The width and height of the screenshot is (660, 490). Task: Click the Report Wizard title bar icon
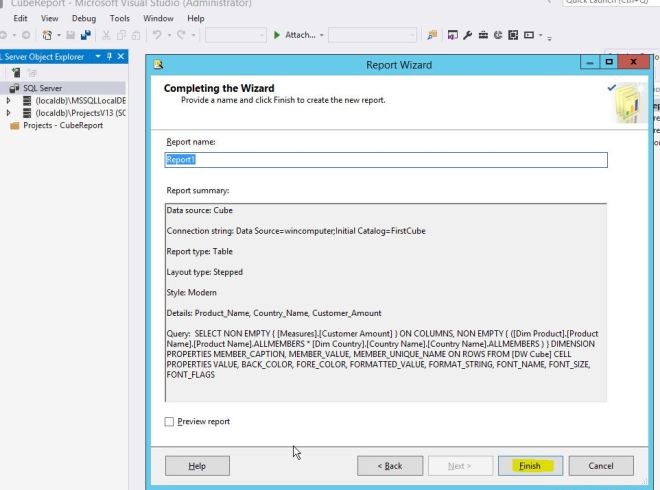tap(158, 64)
